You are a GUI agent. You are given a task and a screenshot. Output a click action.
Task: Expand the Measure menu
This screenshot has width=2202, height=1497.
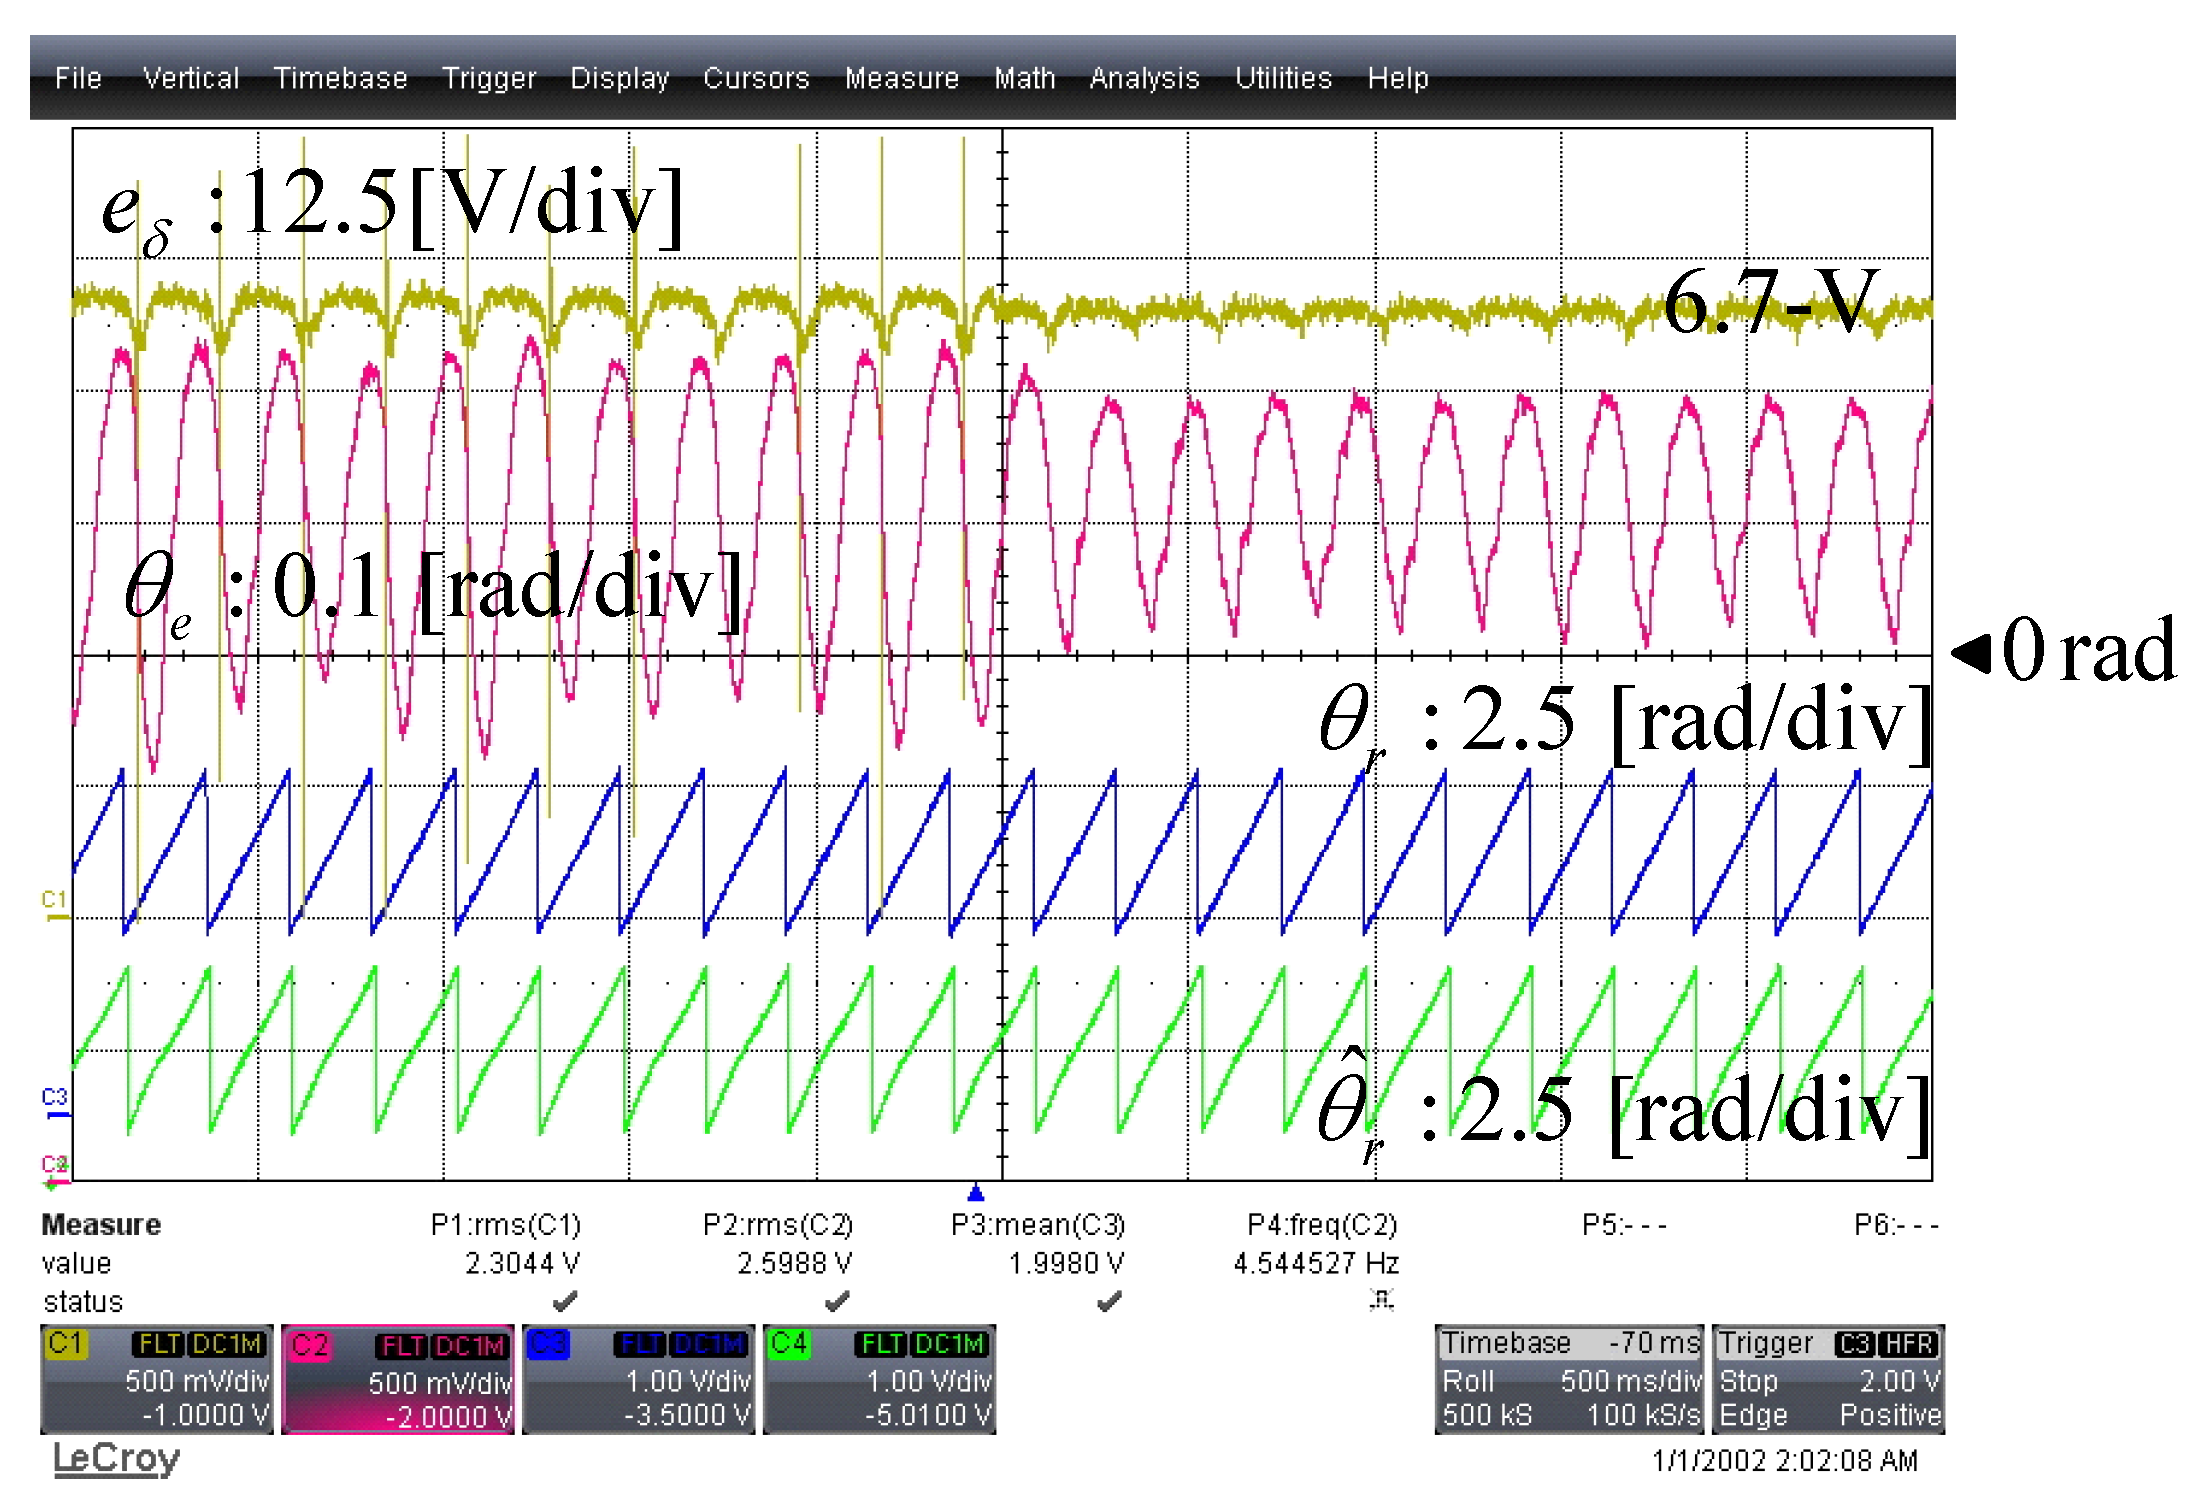pyautogui.click(x=901, y=78)
